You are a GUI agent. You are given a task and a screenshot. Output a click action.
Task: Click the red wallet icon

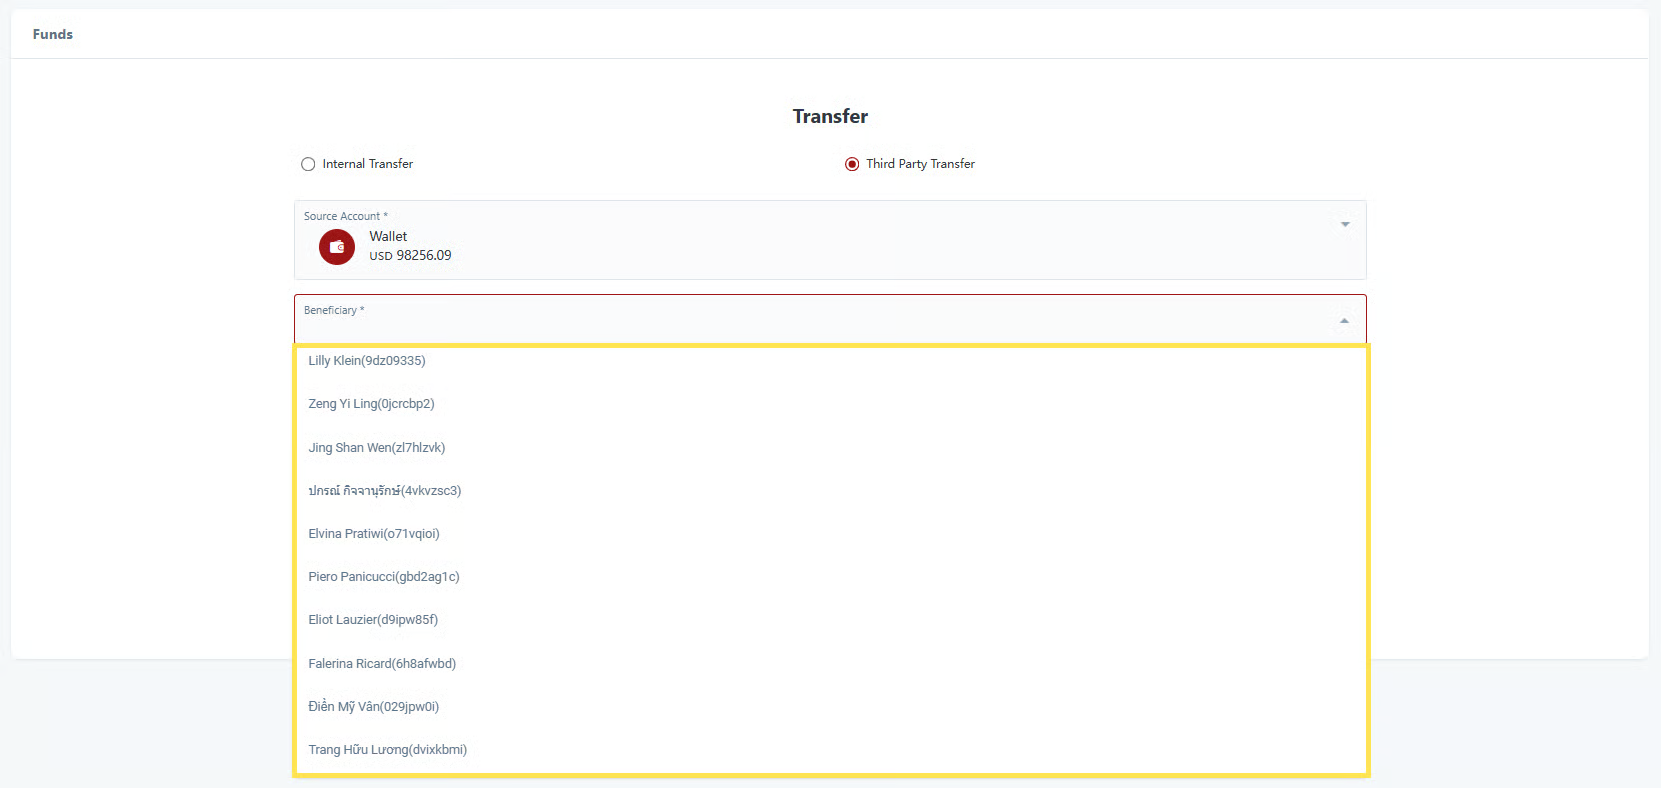coord(336,247)
